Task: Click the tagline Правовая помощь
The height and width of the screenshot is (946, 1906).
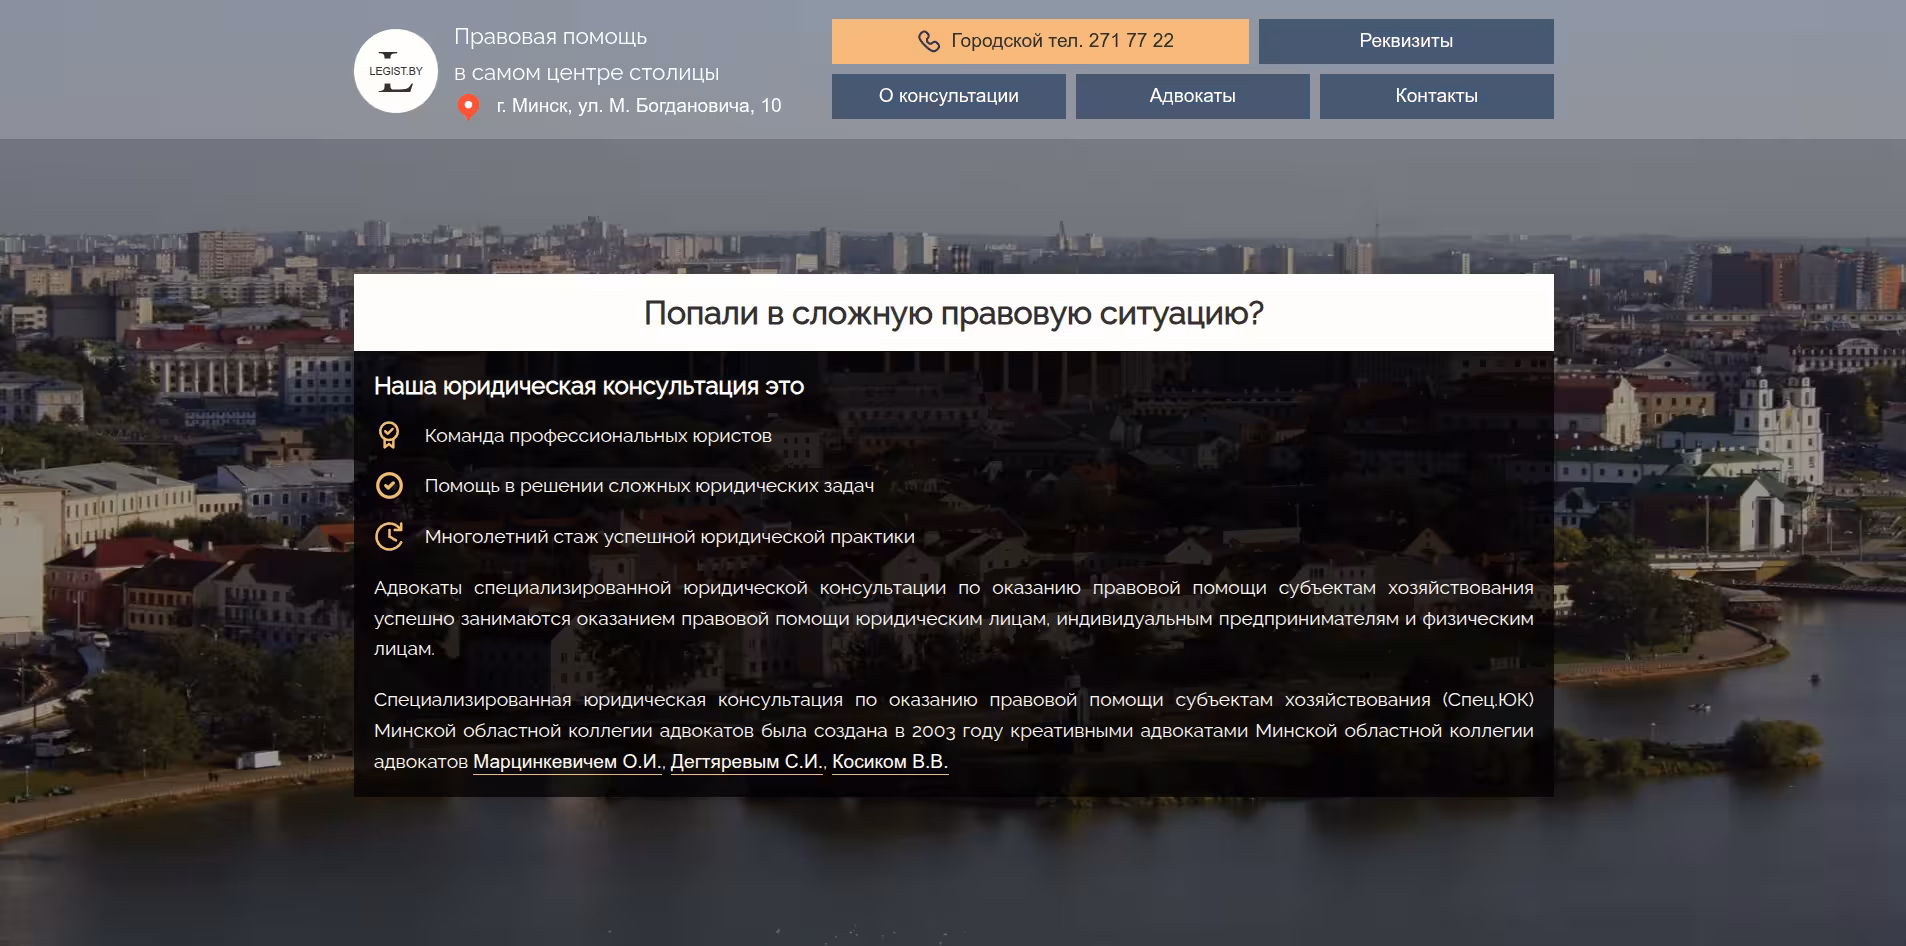Action: (551, 37)
